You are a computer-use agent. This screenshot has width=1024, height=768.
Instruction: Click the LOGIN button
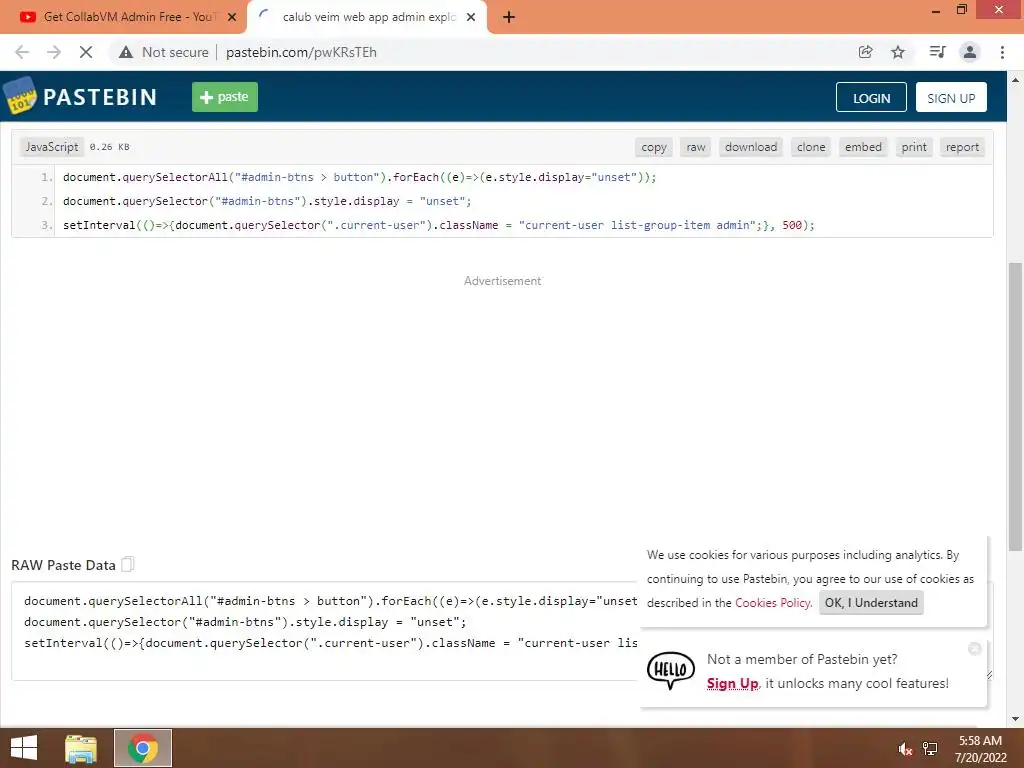[x=871, y=97]
